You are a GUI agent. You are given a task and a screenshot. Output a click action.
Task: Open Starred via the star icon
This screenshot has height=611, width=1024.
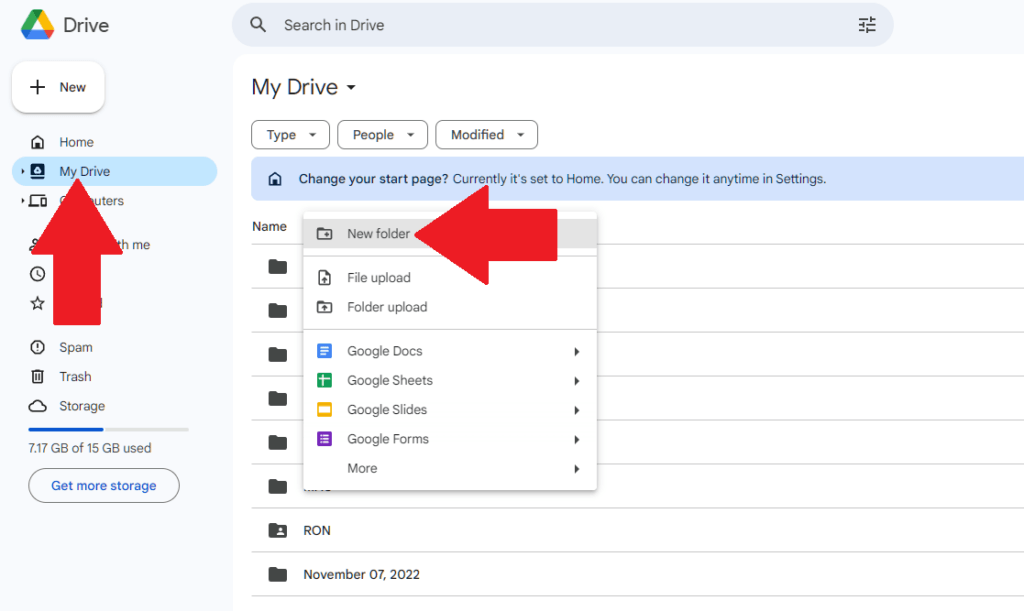tap(38, 303)
